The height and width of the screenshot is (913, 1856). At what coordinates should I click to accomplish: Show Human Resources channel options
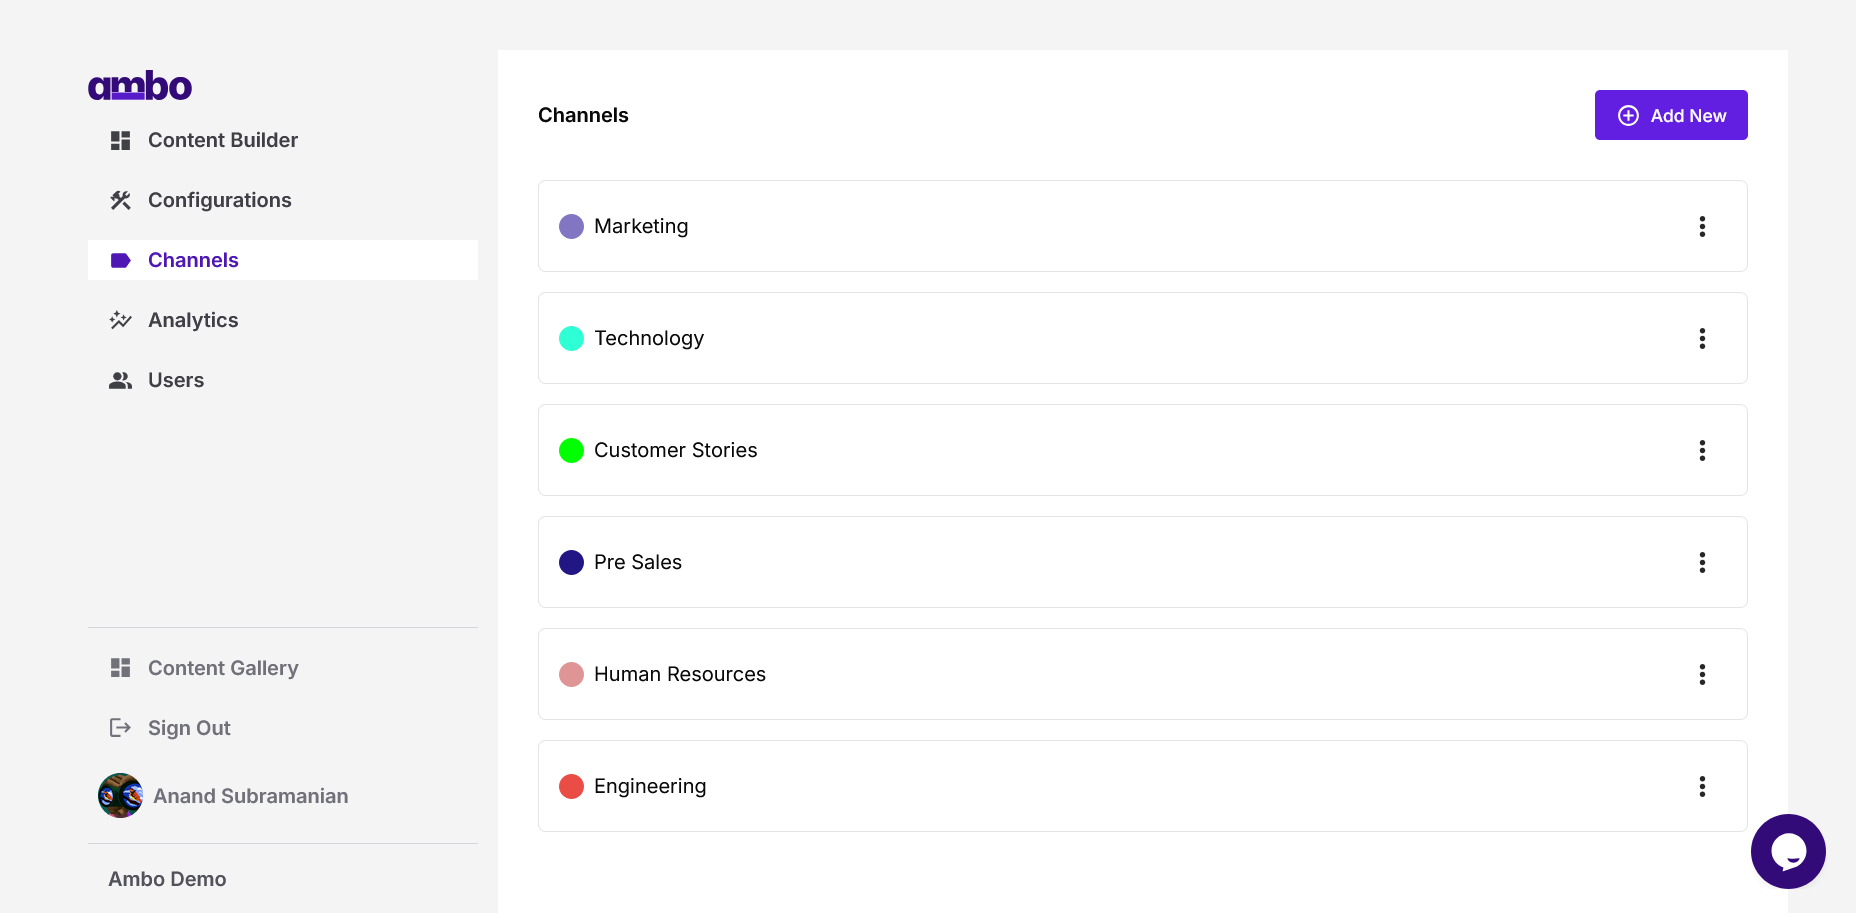point(1702,674)
